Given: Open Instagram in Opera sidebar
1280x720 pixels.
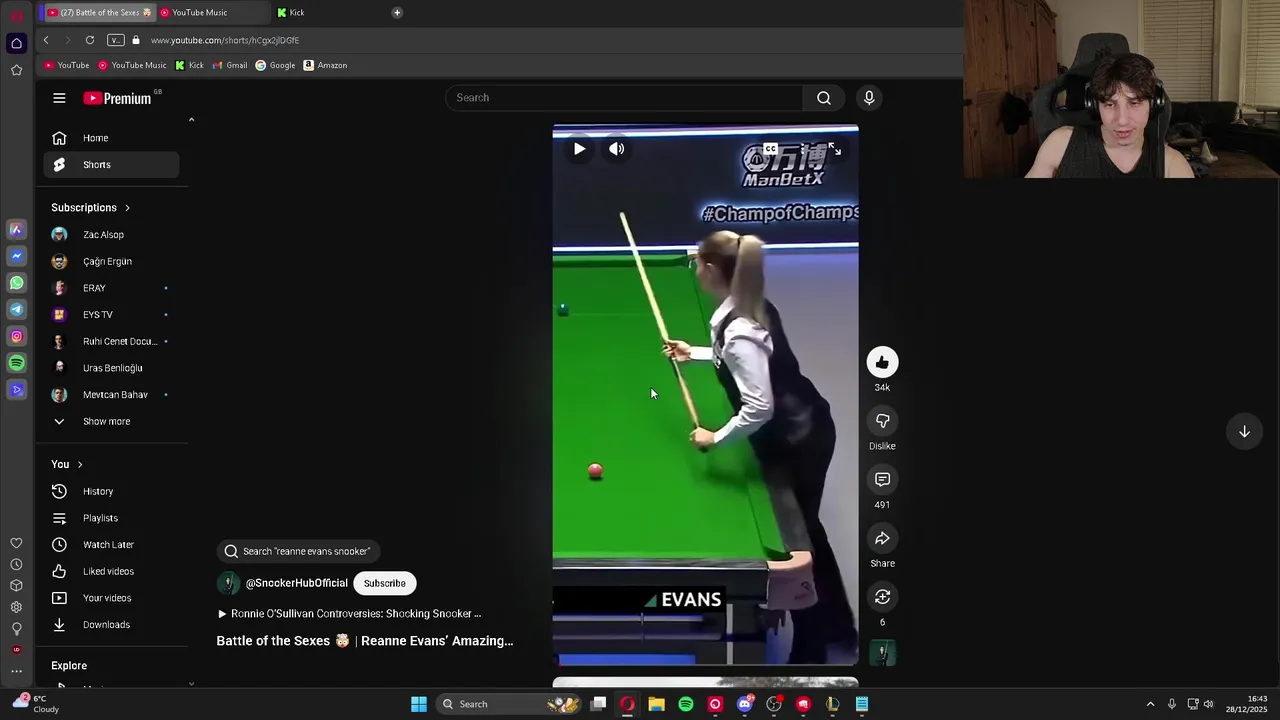Looking at the screenshot, I should pyautogui.click(x=16, y=337).
